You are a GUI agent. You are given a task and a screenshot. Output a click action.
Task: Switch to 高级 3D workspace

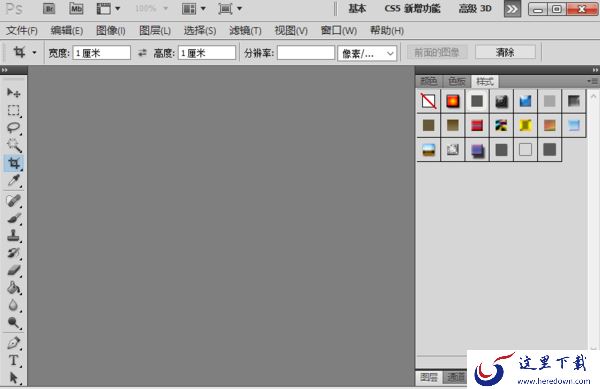click(x=475, y=9)
